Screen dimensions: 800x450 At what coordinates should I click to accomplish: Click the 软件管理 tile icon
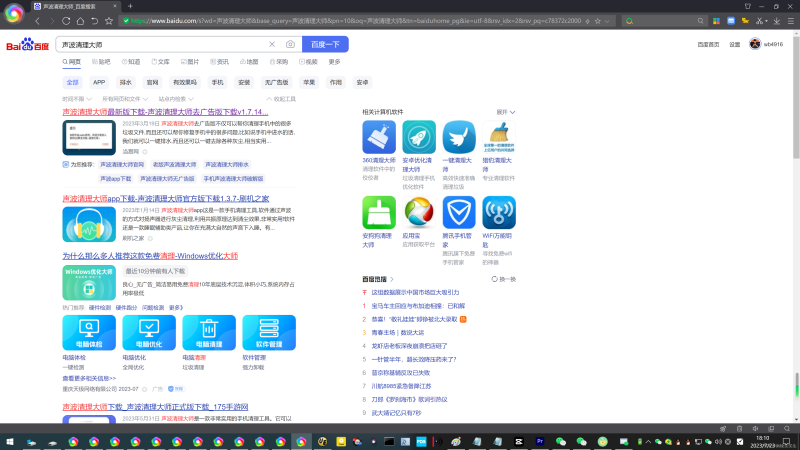269,333
